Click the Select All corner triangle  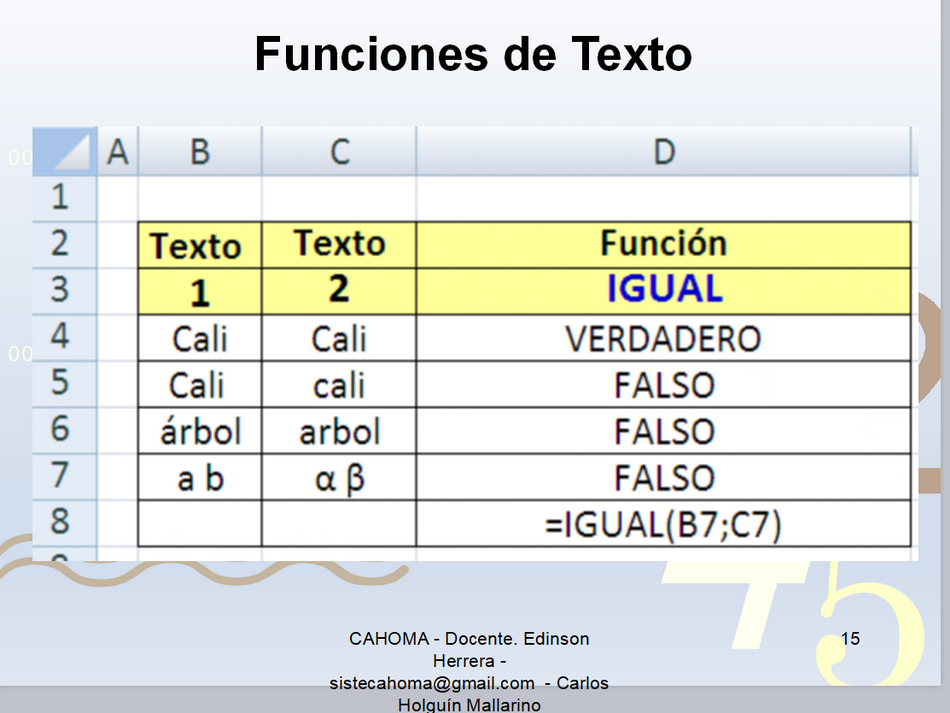coord(65,152)
